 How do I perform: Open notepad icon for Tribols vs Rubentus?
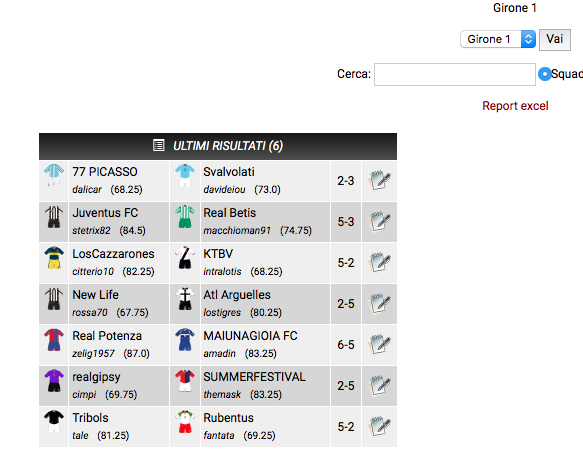click(379, 427)
